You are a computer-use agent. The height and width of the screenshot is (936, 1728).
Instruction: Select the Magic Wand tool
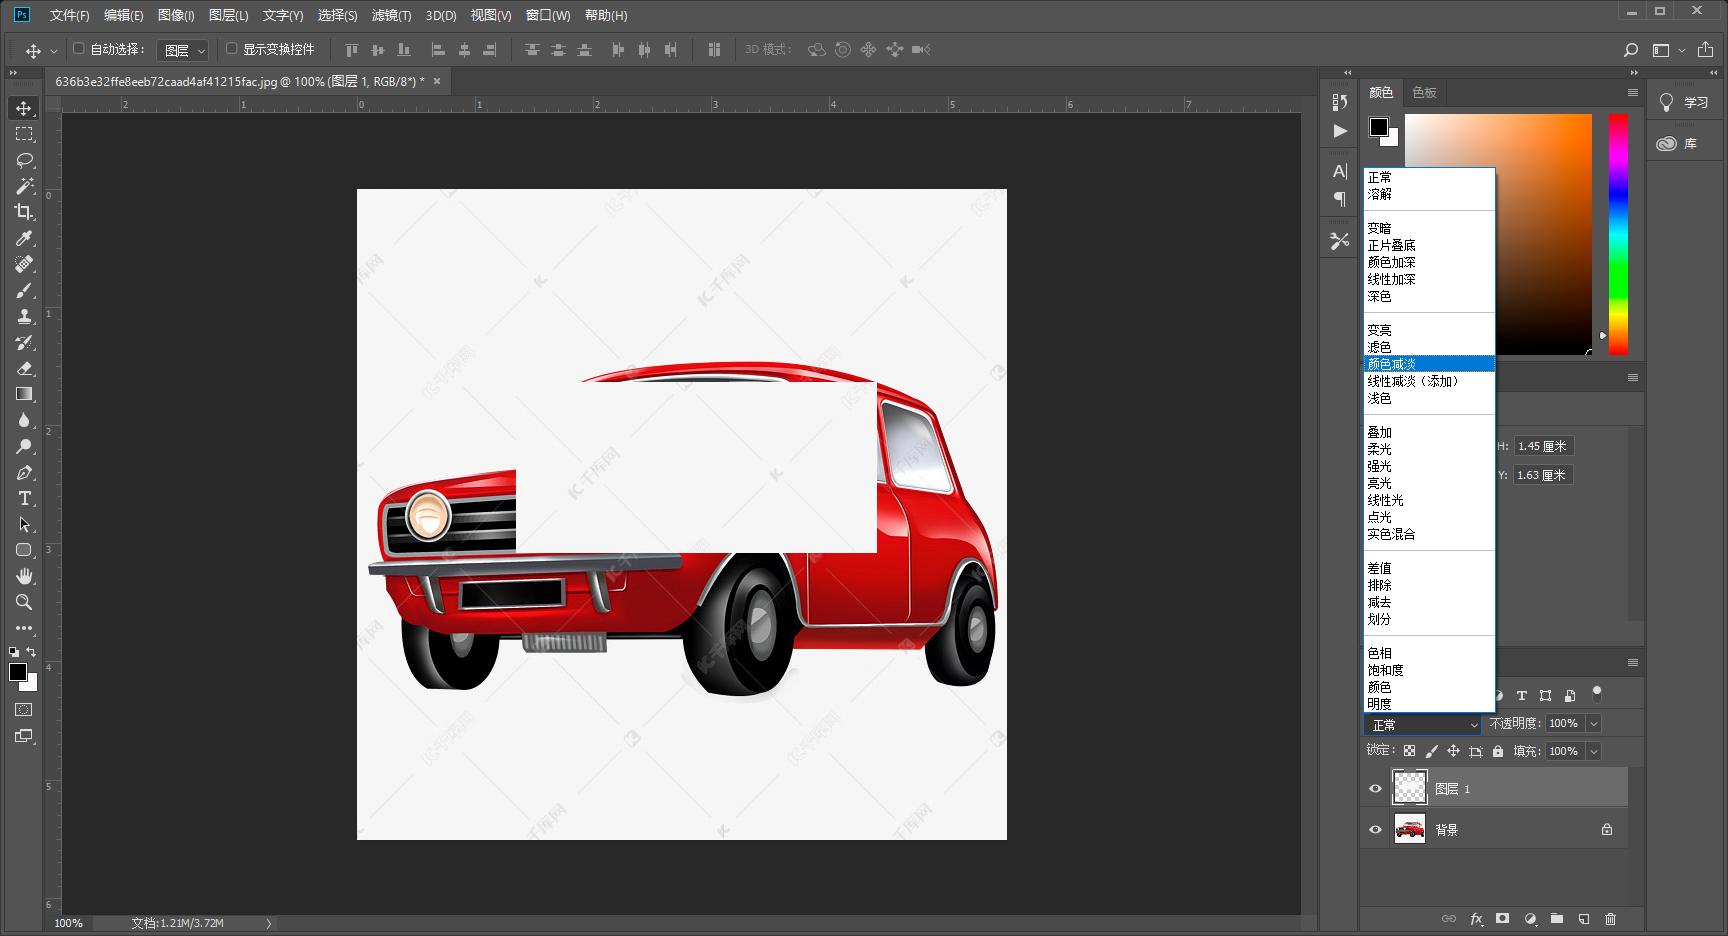click(24, 186)
